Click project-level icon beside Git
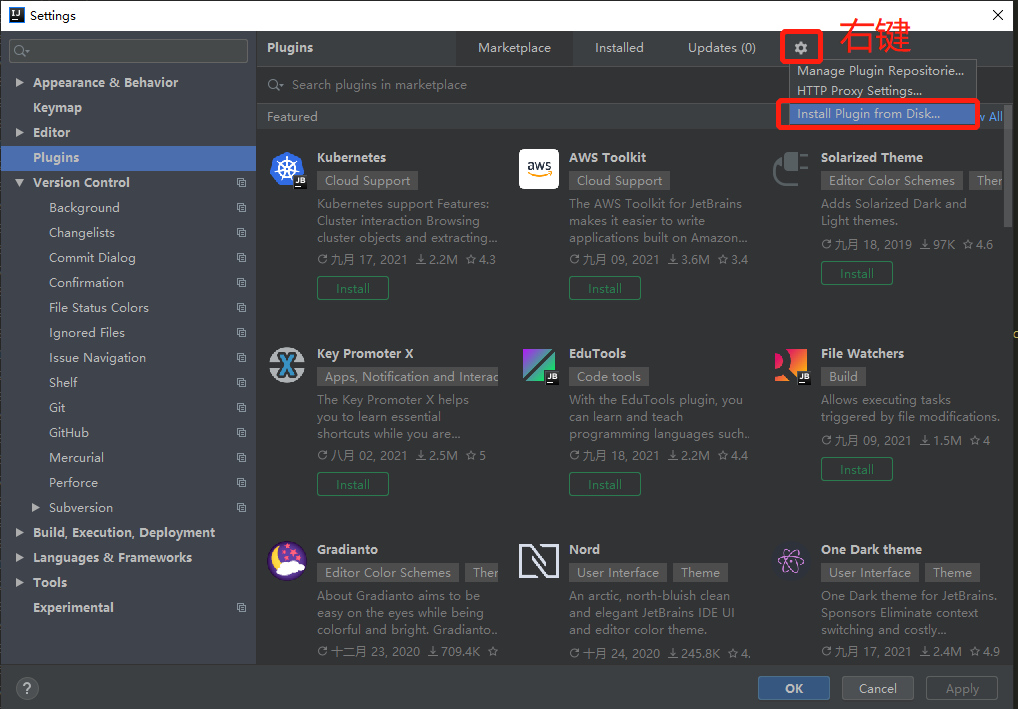 point(242,408)
